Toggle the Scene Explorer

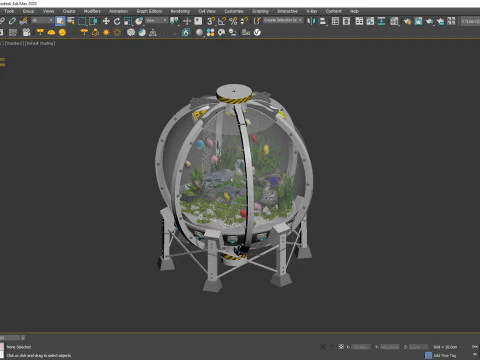pyautogui.click(x=335, y=21)
